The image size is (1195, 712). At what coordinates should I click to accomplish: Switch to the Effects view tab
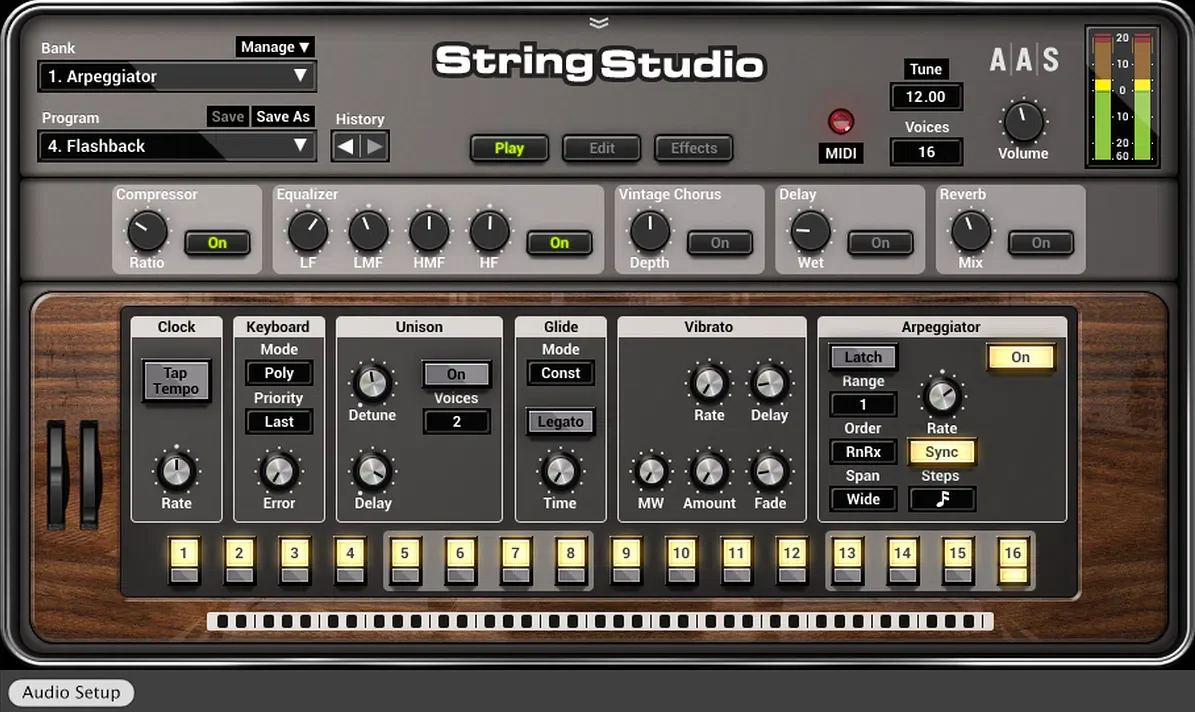point(694,148)
